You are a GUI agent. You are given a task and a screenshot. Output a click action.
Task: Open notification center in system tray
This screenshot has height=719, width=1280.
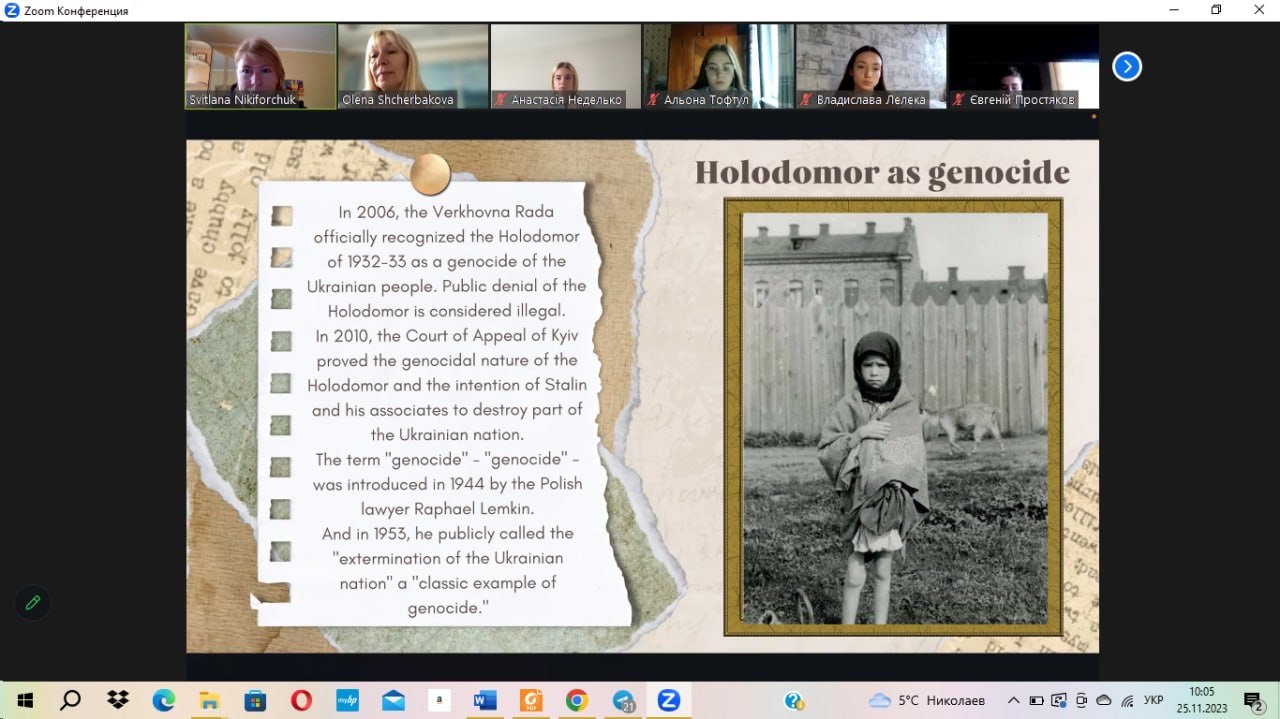coord(1253,700)
